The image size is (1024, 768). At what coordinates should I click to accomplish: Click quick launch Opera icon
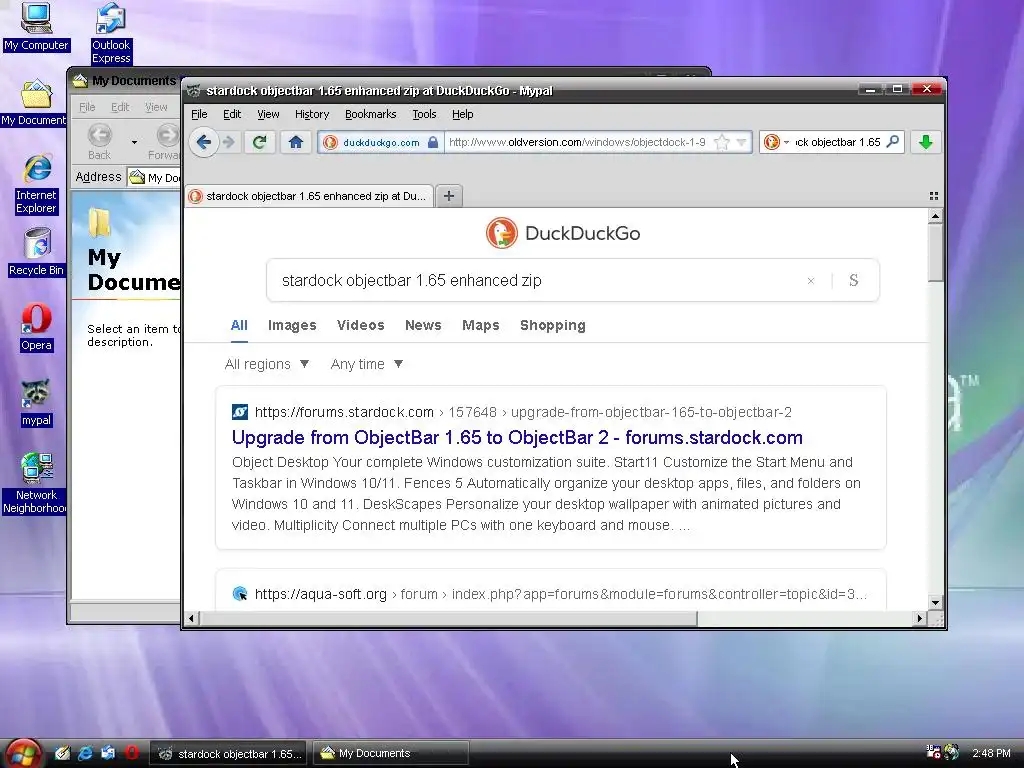[x=132, y=753]
